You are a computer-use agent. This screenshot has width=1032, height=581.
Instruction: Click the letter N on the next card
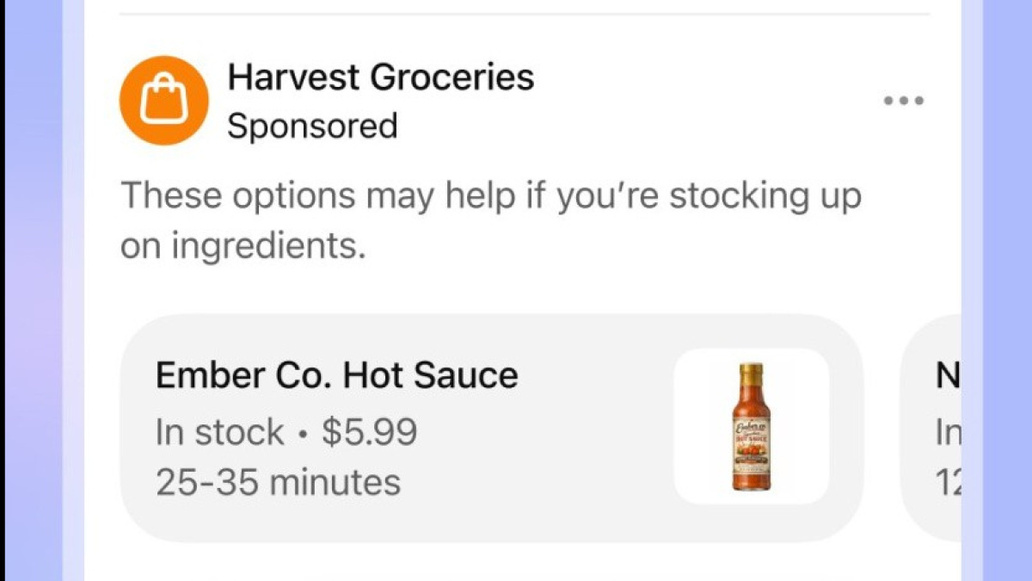pyautogui.click(x=946, y=376)
